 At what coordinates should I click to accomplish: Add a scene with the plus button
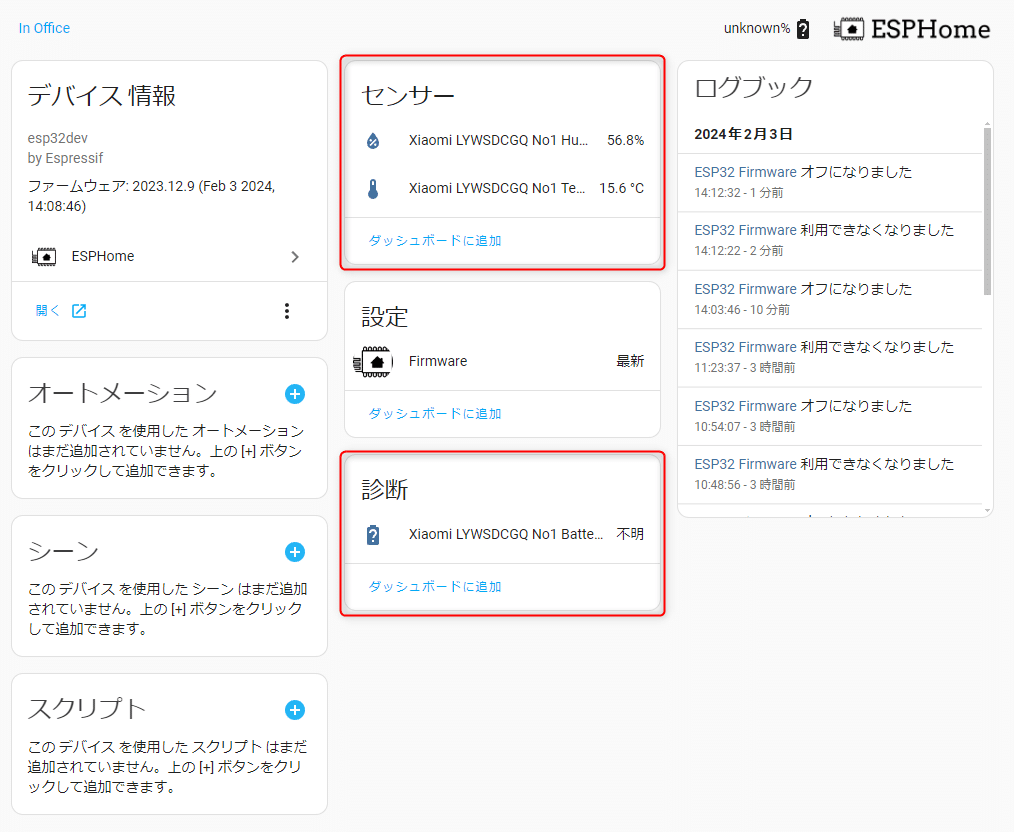295,552
